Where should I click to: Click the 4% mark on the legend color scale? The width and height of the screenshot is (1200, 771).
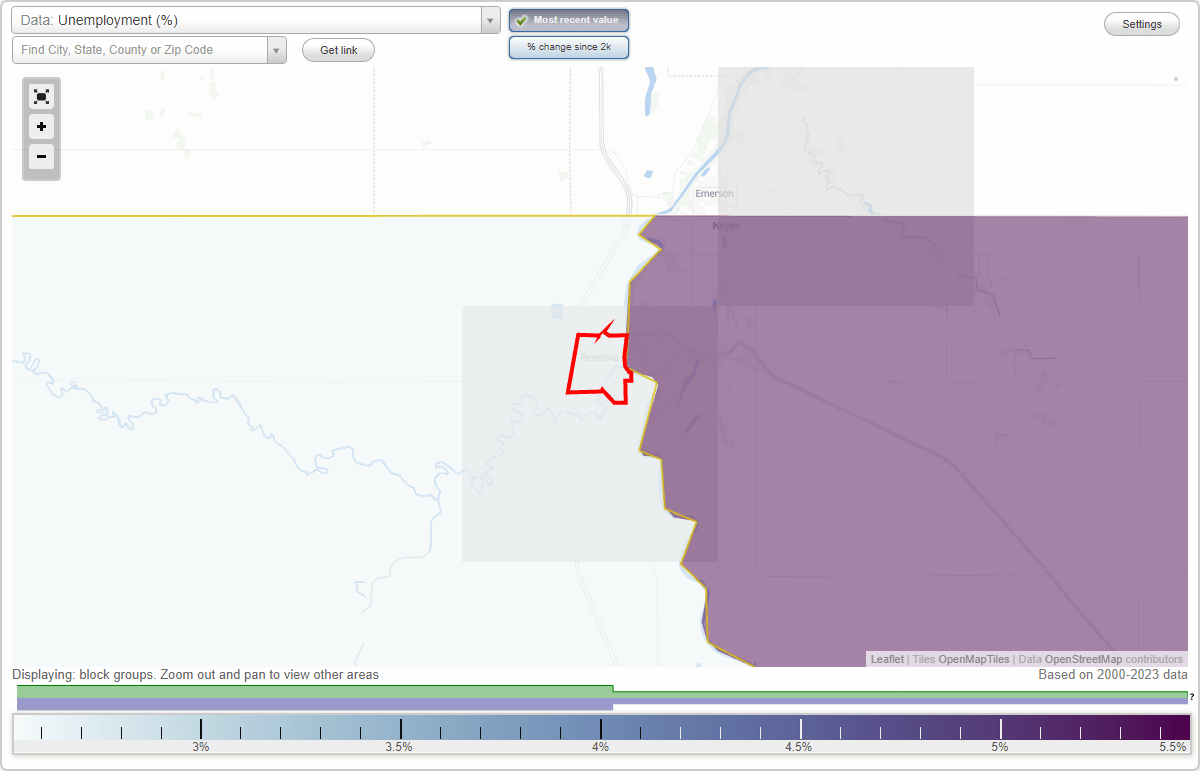click(x=600, y=731)
